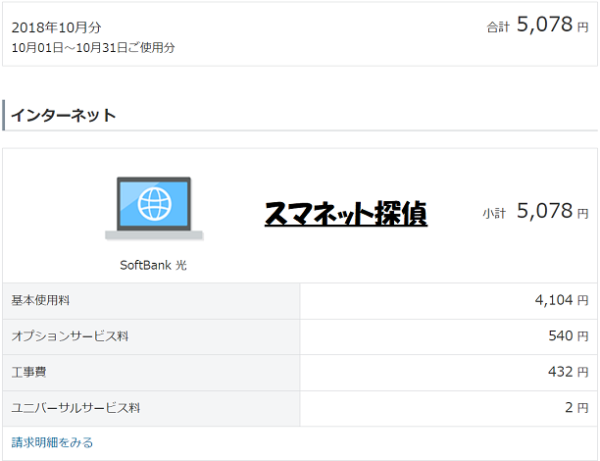Select the オプションサービス料 row label

(70, 336)
